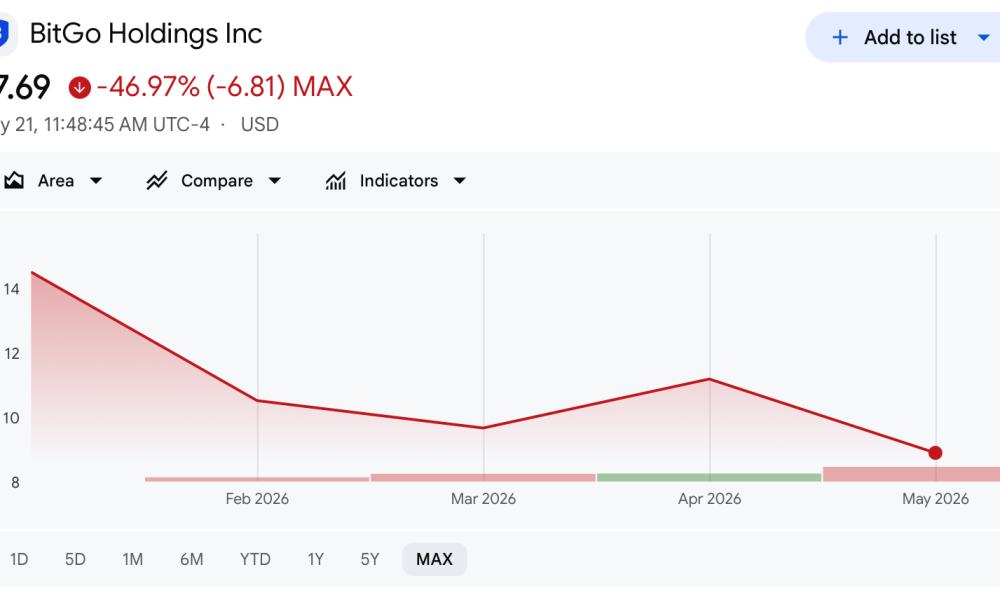Click the 10 price axis label

pyautogui.click(x=11, y=418)
